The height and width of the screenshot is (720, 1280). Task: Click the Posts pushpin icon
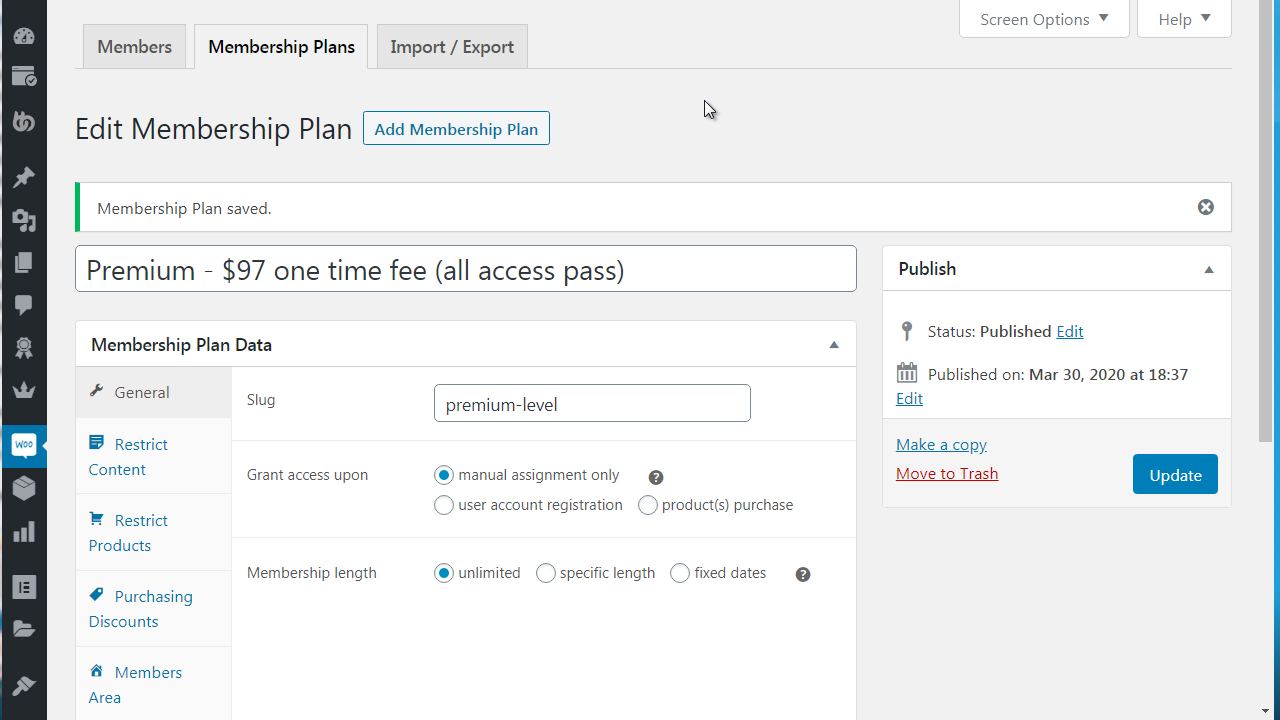23,177
